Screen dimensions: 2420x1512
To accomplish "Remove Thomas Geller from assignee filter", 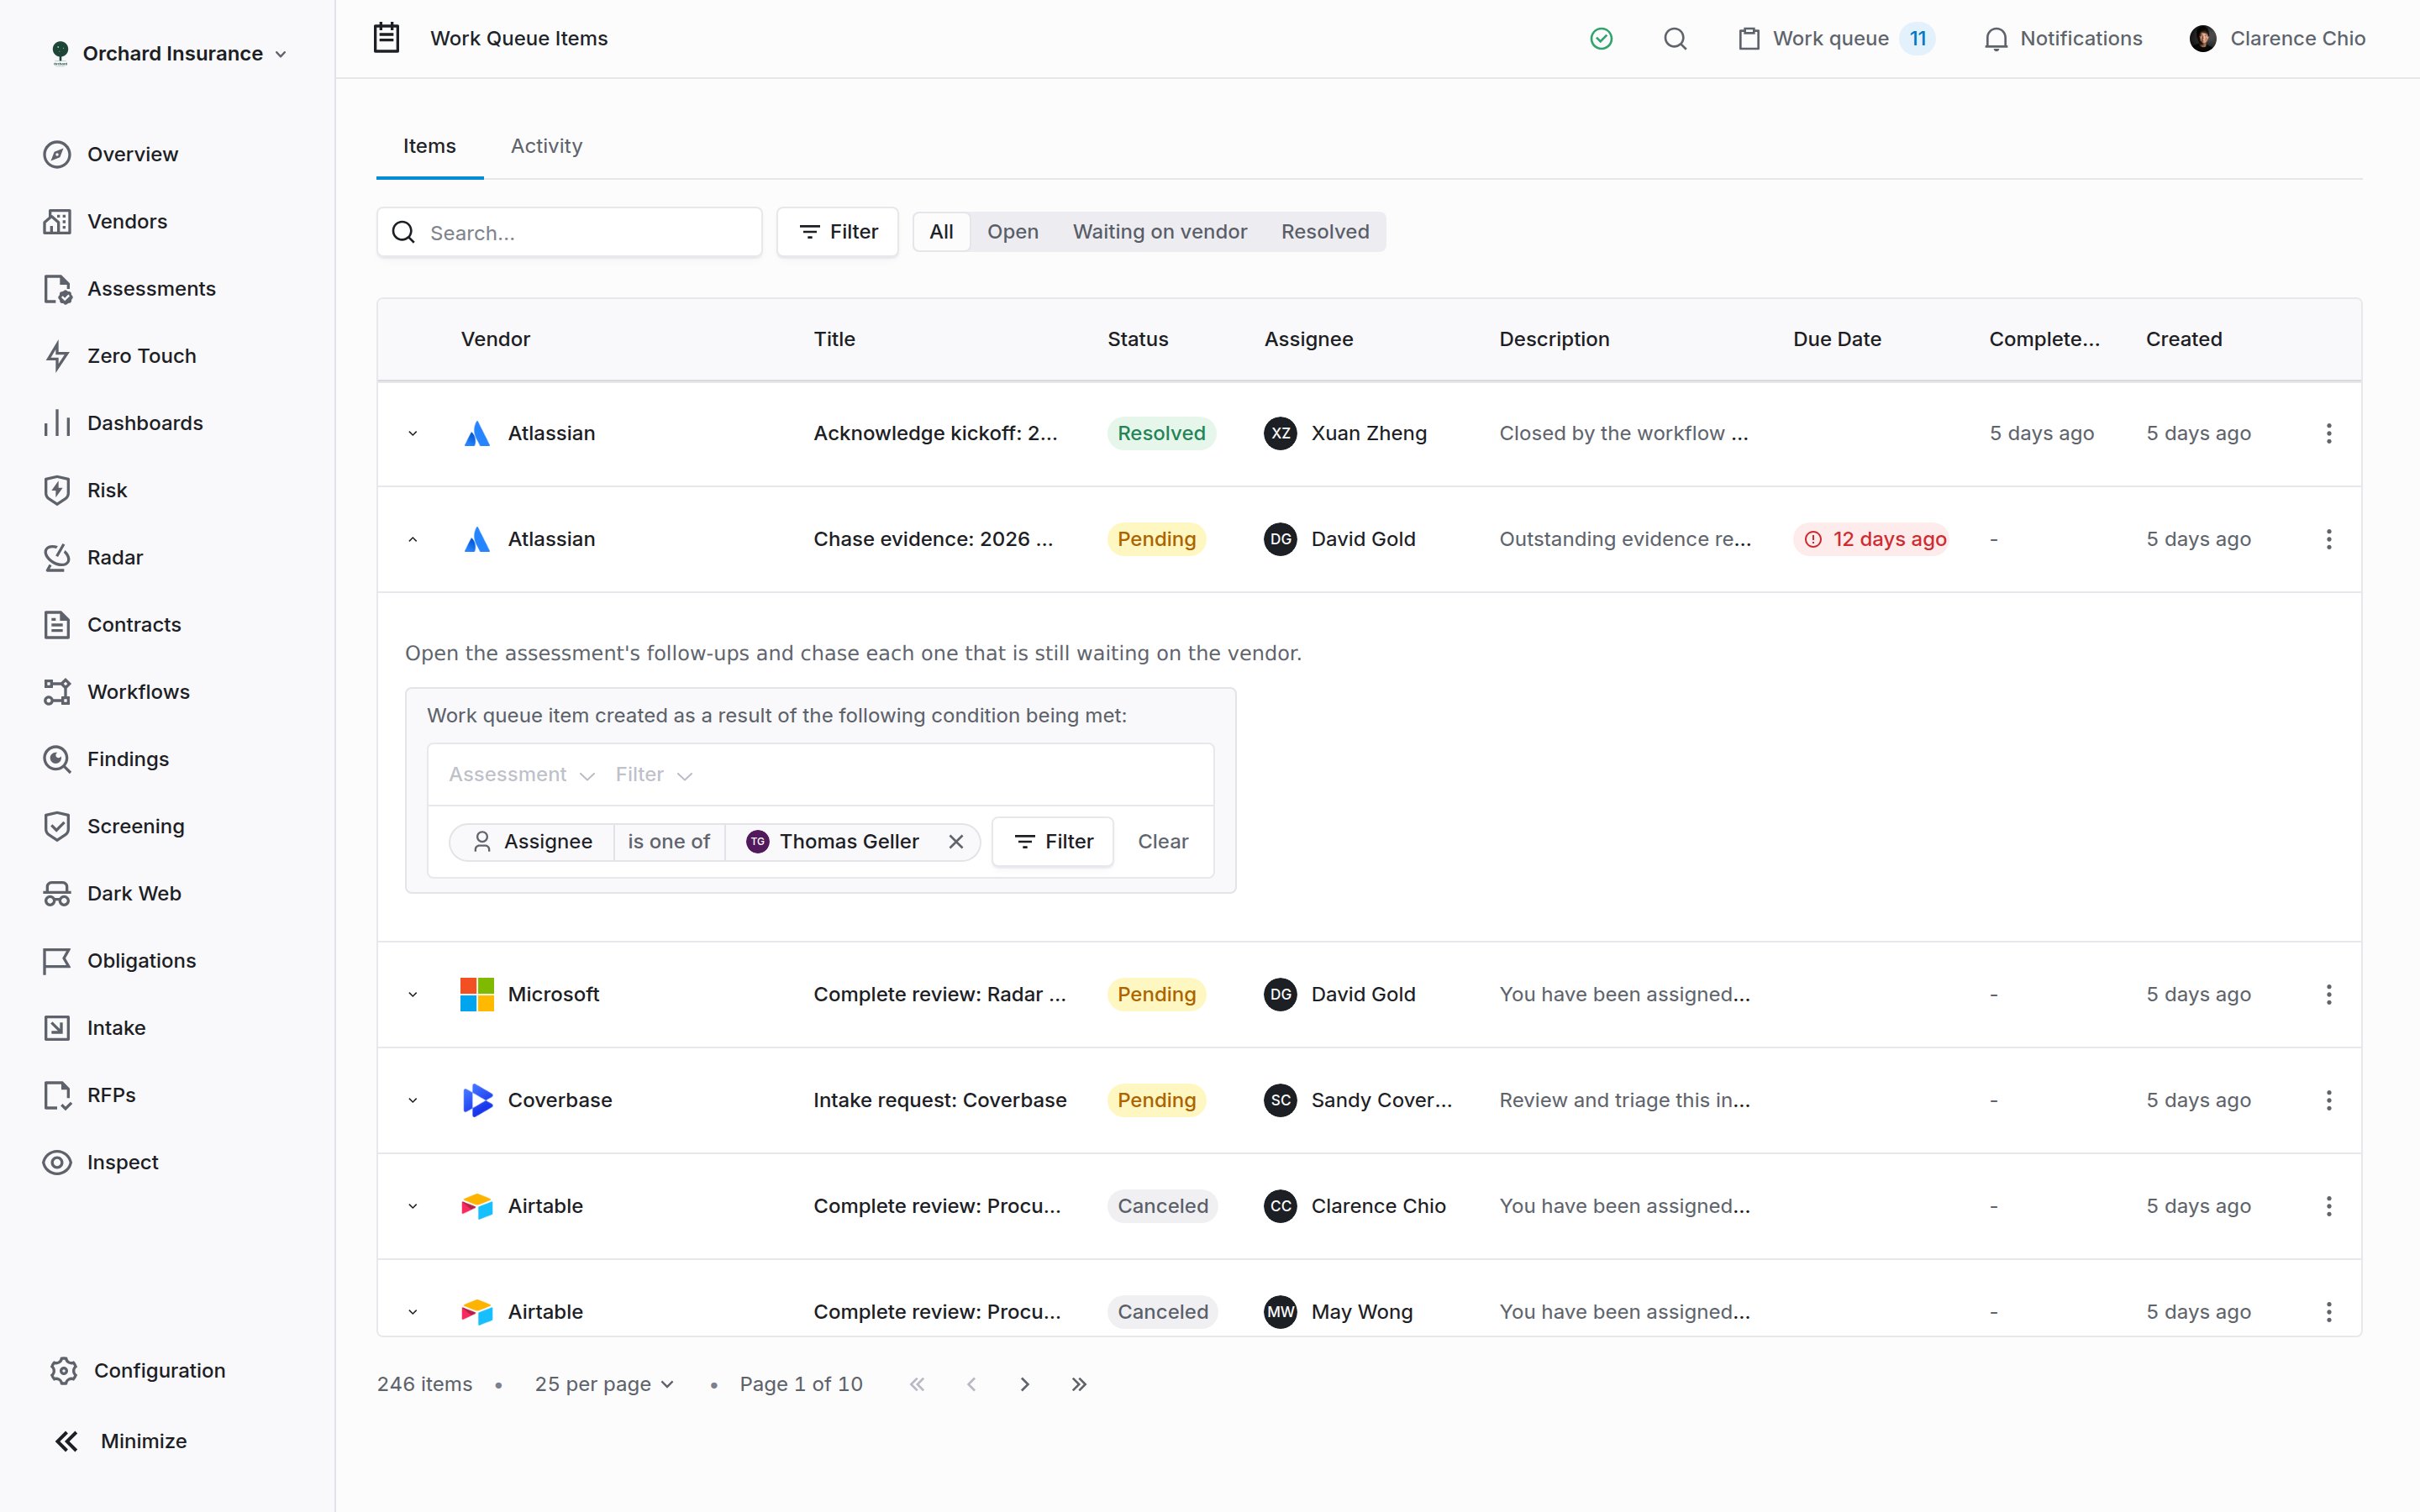I will (x=956, y=841).
